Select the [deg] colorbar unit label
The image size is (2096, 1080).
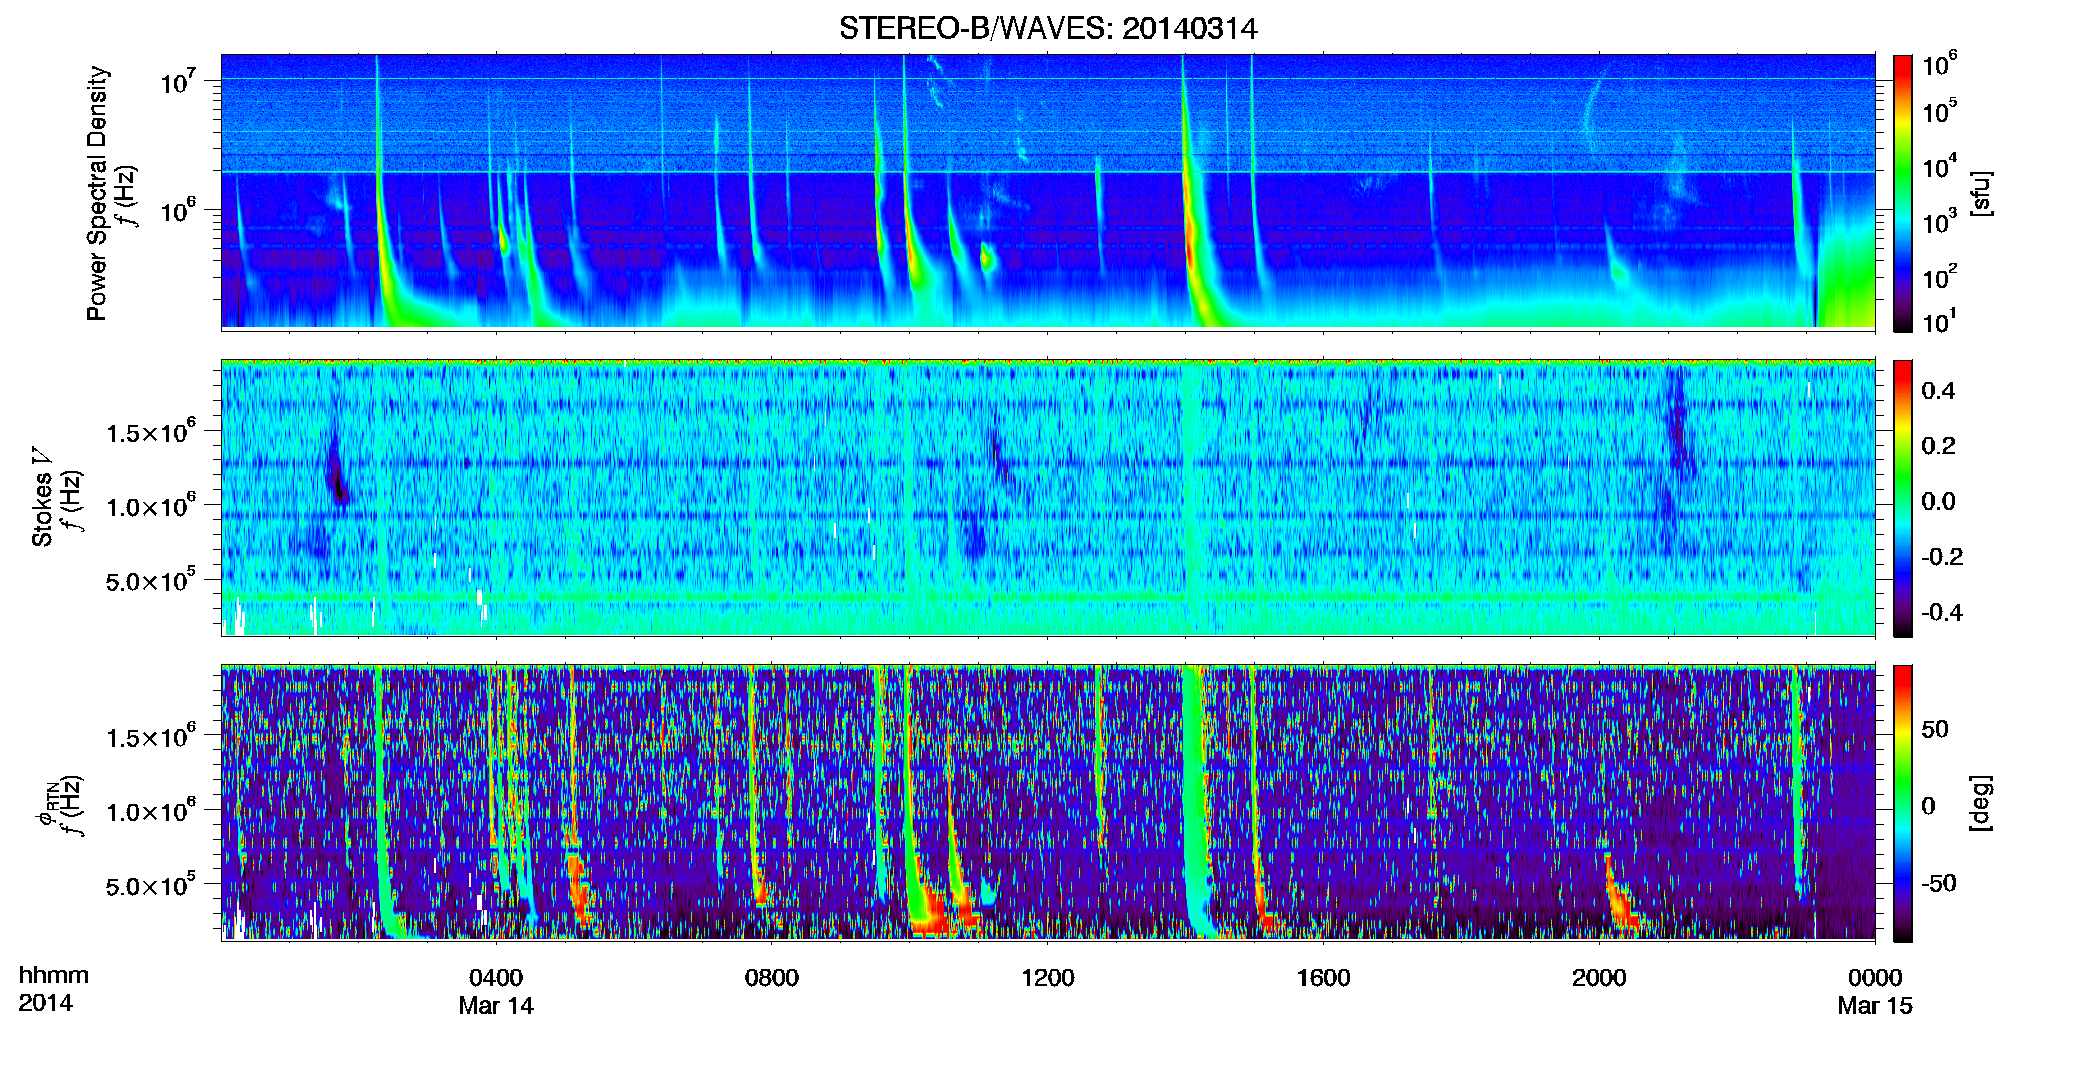[1981, 802]
